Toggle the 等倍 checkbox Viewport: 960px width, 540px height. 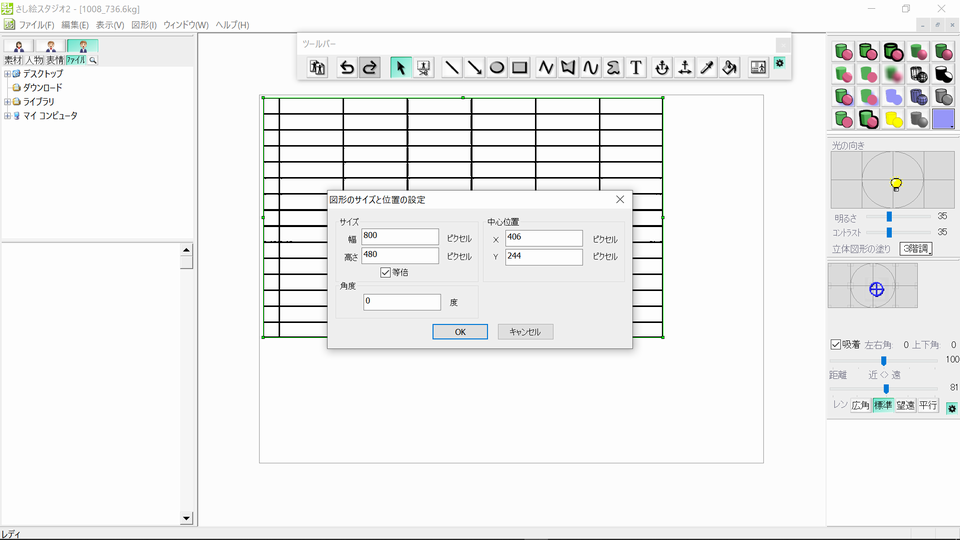pos(385,272)
